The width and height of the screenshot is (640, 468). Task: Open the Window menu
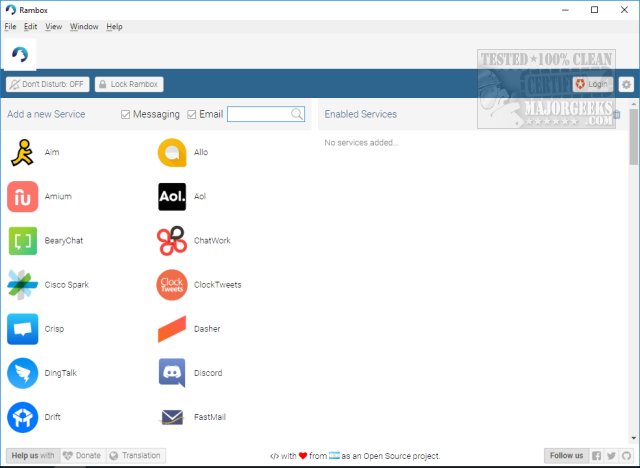click(x=84, y=27)
